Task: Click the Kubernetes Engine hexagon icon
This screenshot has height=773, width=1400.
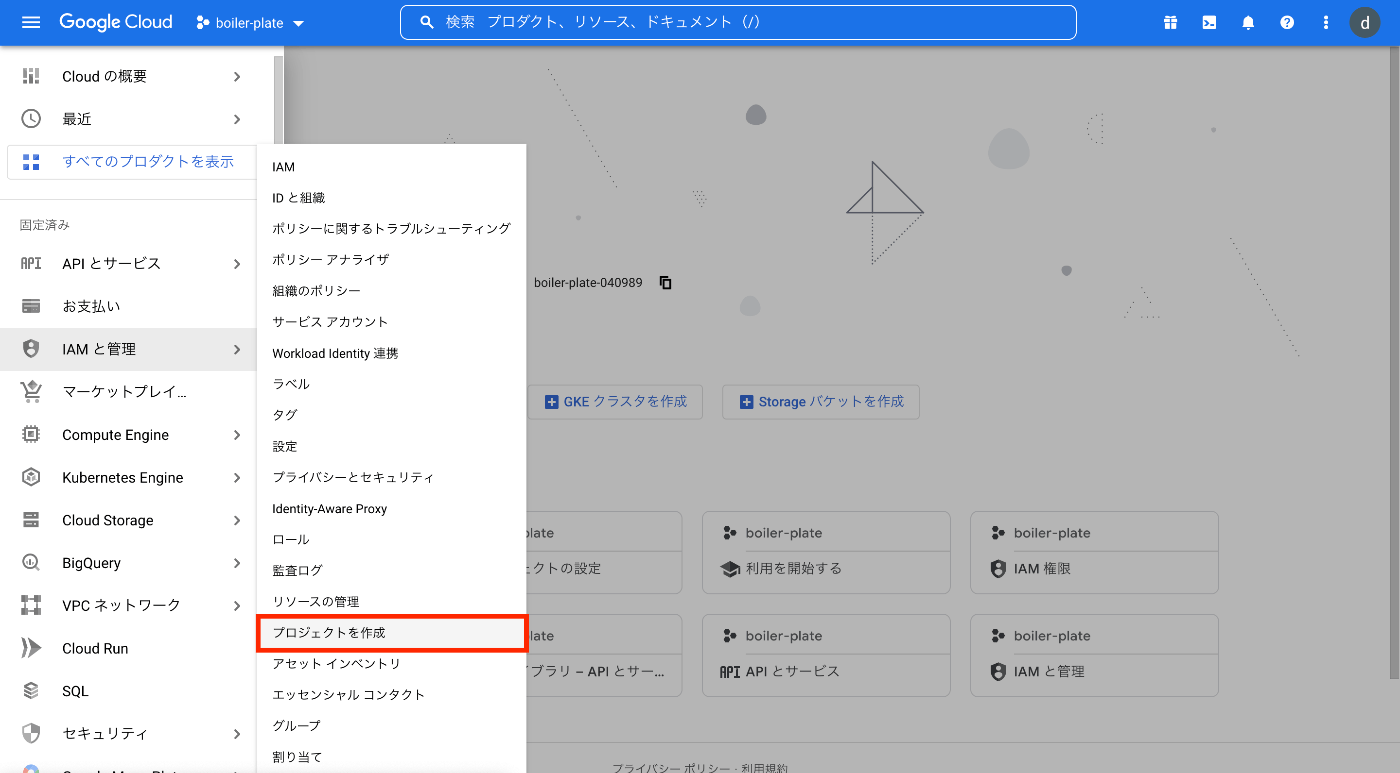Action: coord(31,478)
